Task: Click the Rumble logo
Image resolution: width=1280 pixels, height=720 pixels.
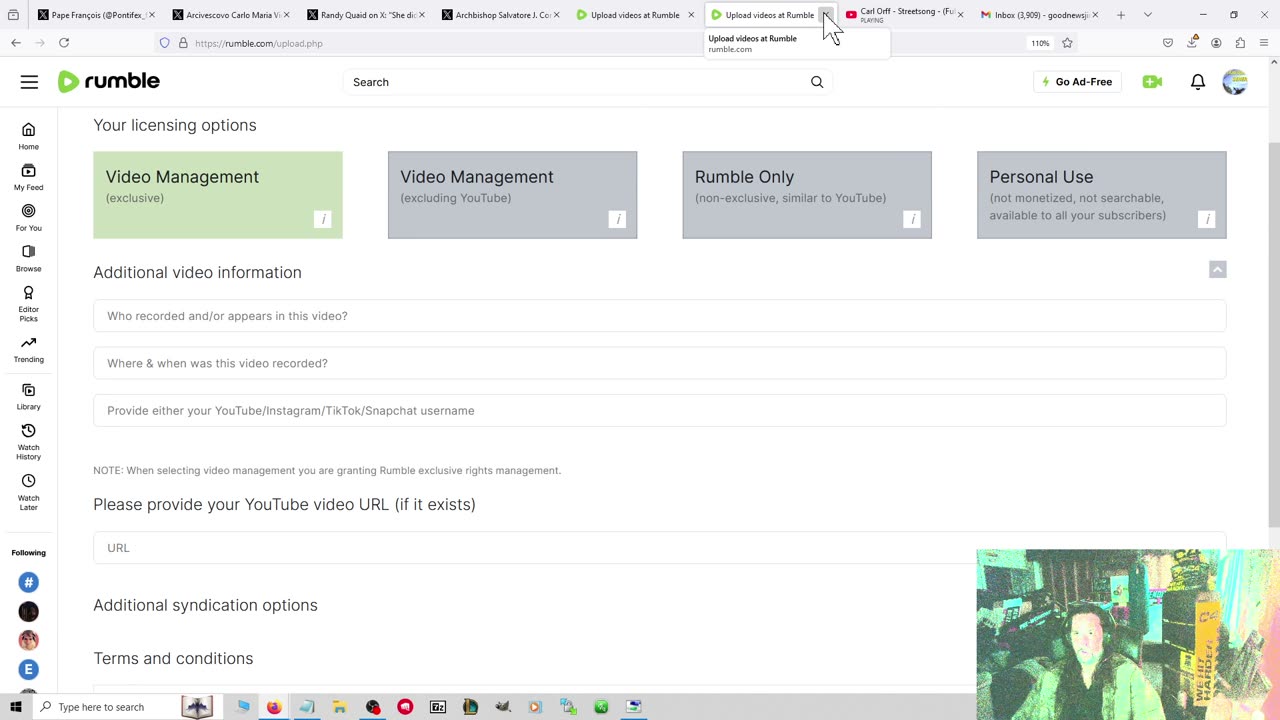Action: click(109, 82)
